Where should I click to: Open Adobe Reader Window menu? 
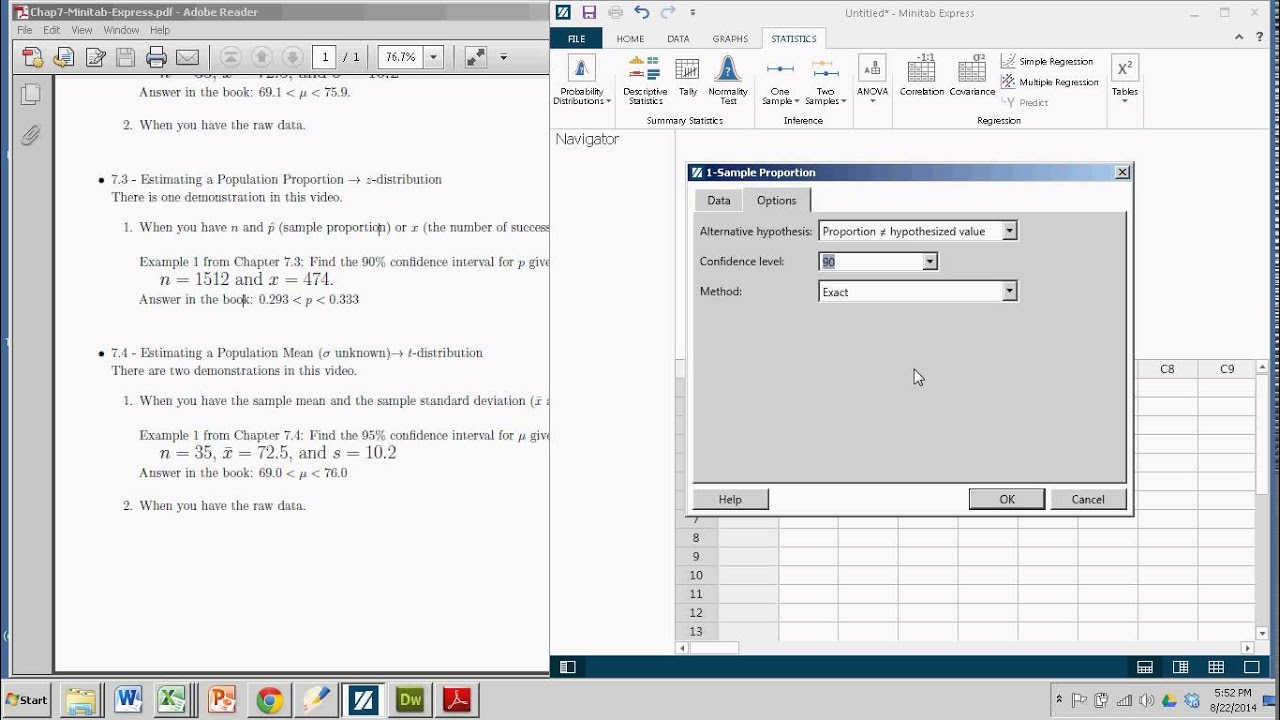121,30
